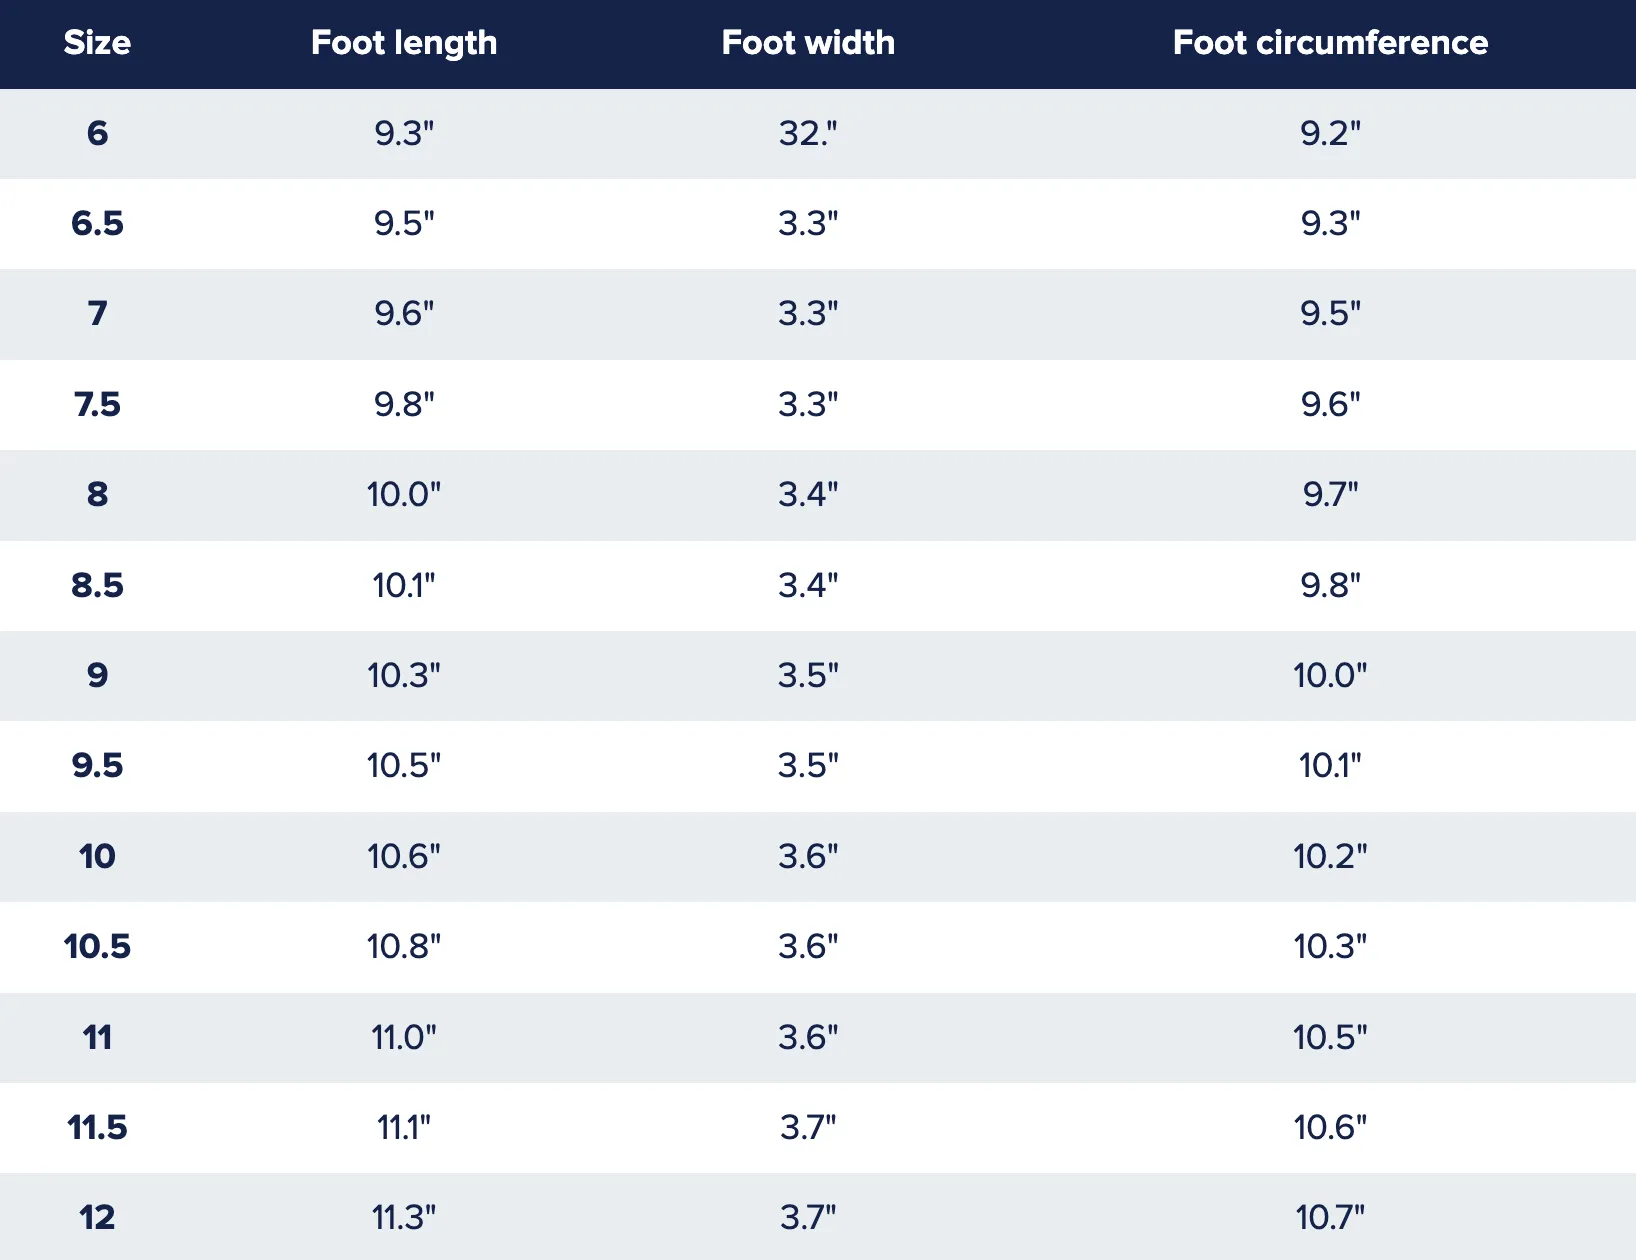Click the 10.0" foot length cell for size 8

(x=404, y=494)
